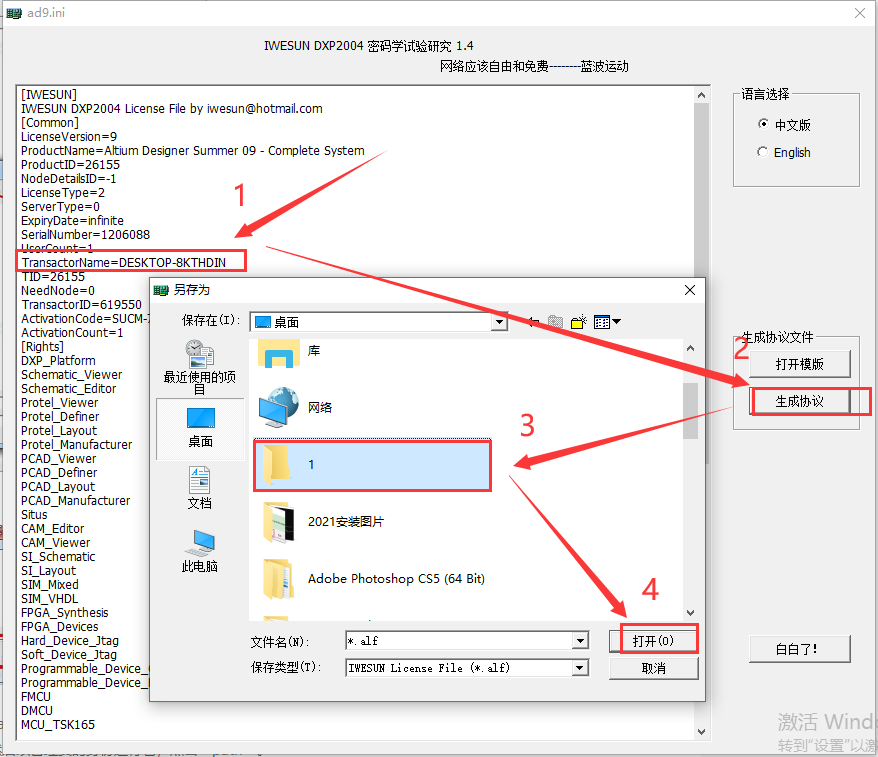Expand the 保存在 location dropdown

[x=499, y=322]
